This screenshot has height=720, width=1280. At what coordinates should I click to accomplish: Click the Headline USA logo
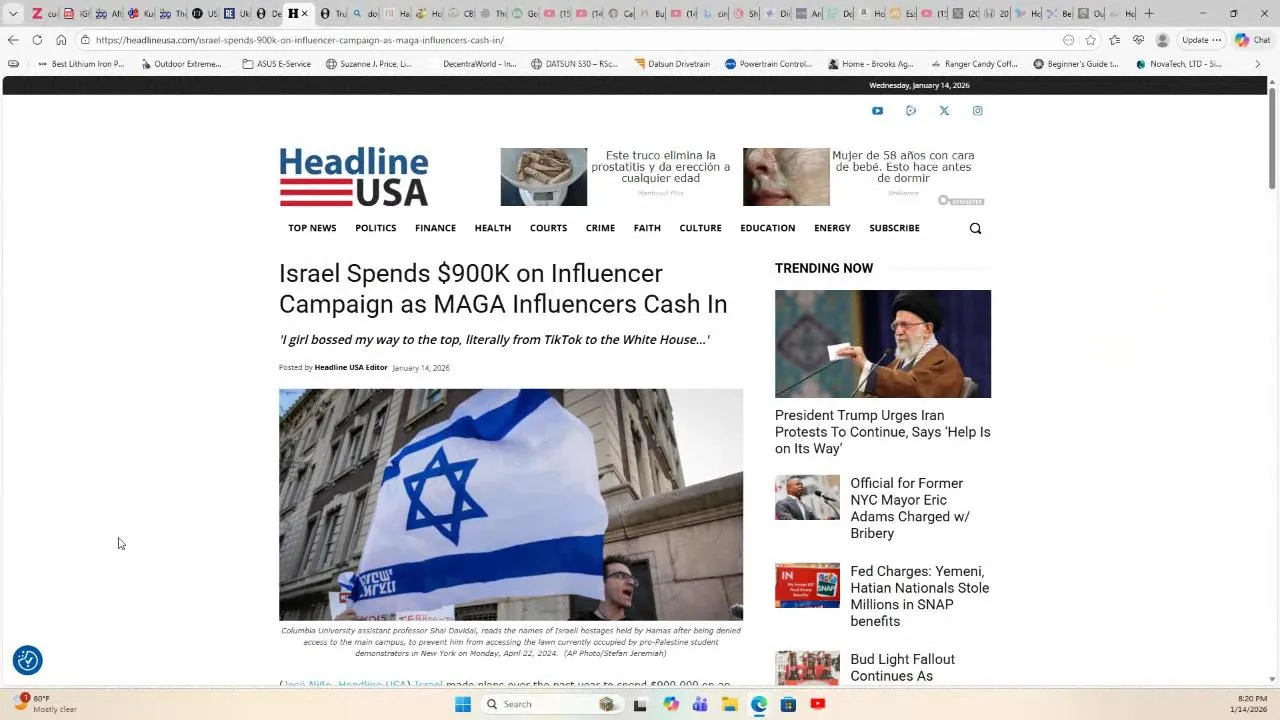pos(354,177)
